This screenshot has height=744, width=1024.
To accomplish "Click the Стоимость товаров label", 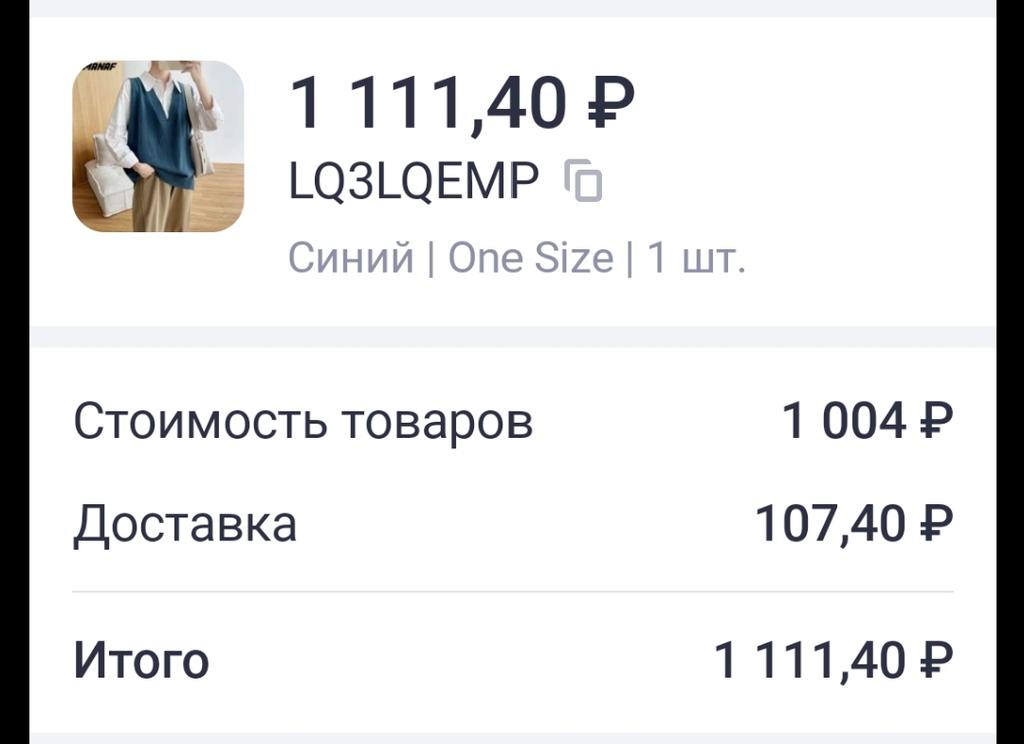I will click(x=303, y=421).
